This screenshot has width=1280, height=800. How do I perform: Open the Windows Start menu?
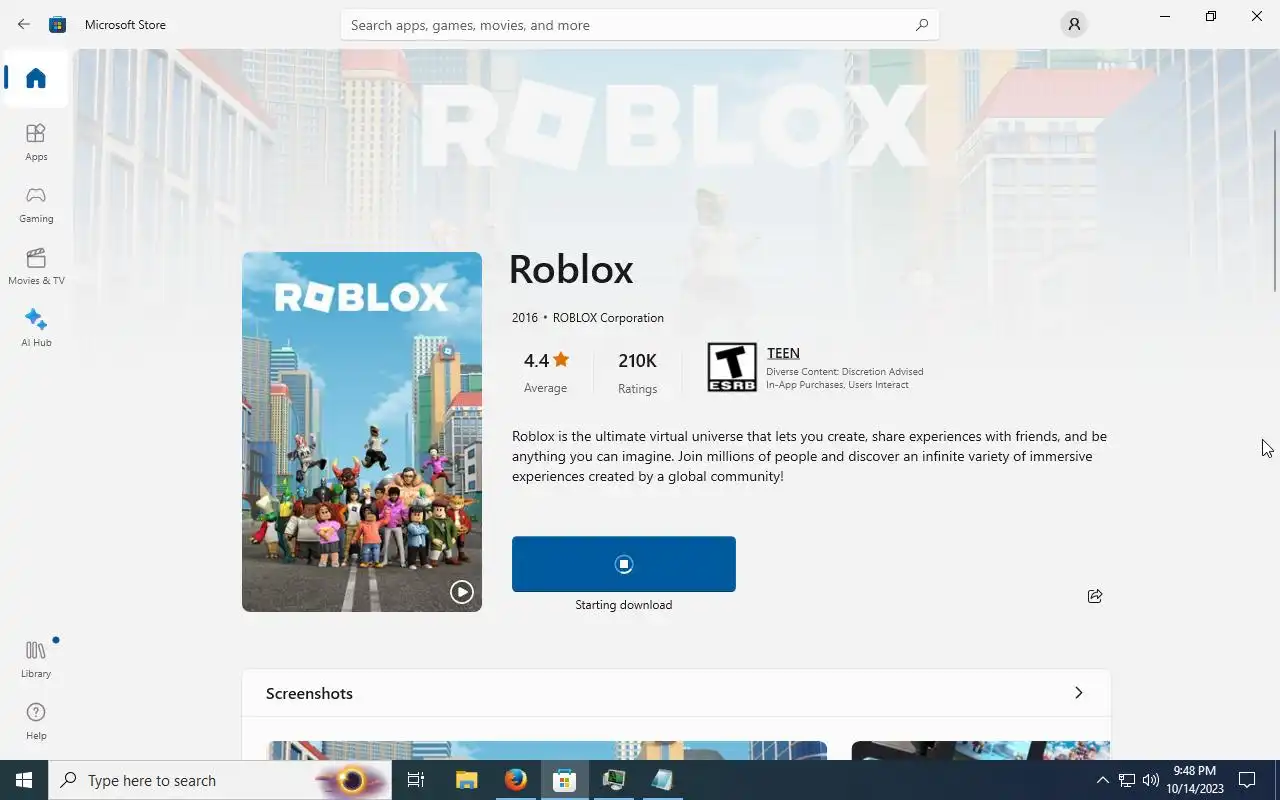(24, 780)
